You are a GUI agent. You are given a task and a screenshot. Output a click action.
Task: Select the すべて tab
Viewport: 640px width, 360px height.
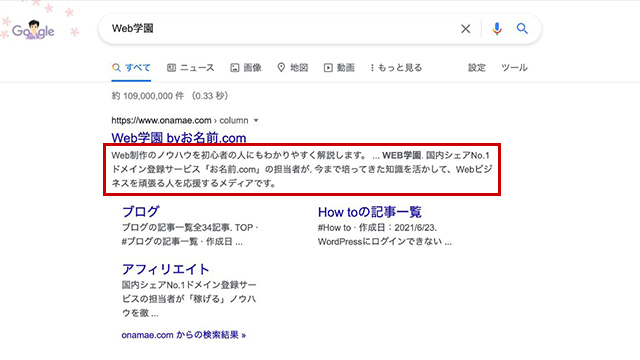pos(131,68)
